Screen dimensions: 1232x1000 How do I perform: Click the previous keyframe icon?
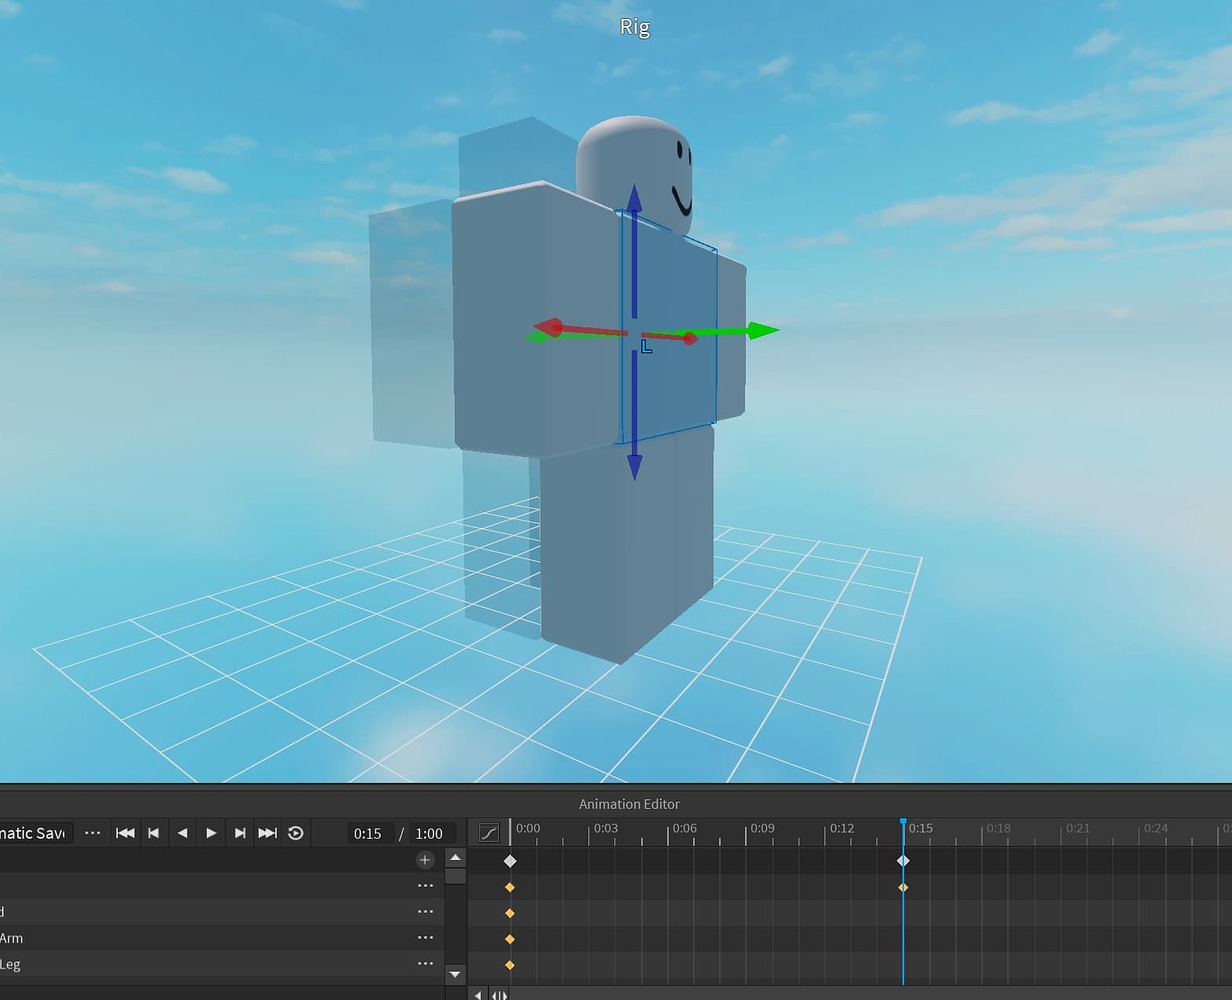click(x=153, y=833)
